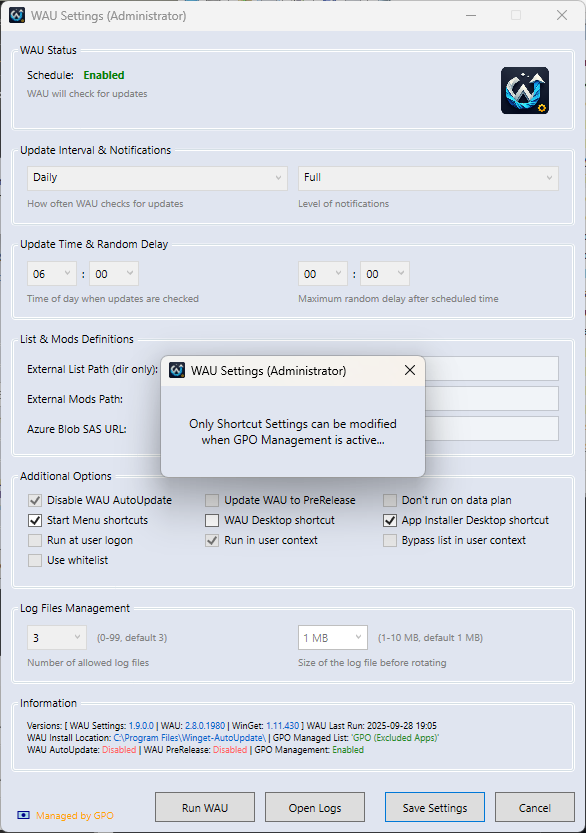Enable the Use whitelist checkbox

35,560
